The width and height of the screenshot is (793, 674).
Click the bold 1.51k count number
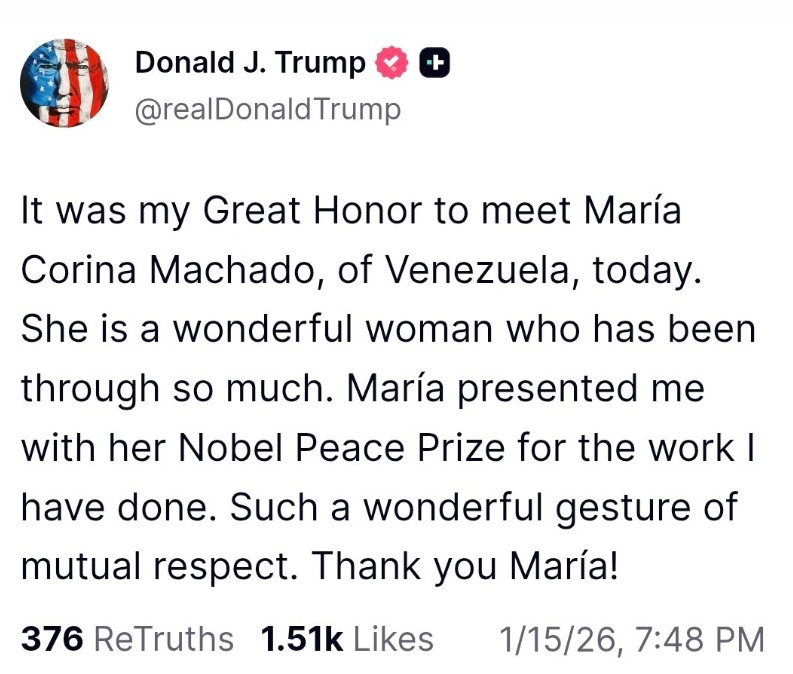[300, 638]
